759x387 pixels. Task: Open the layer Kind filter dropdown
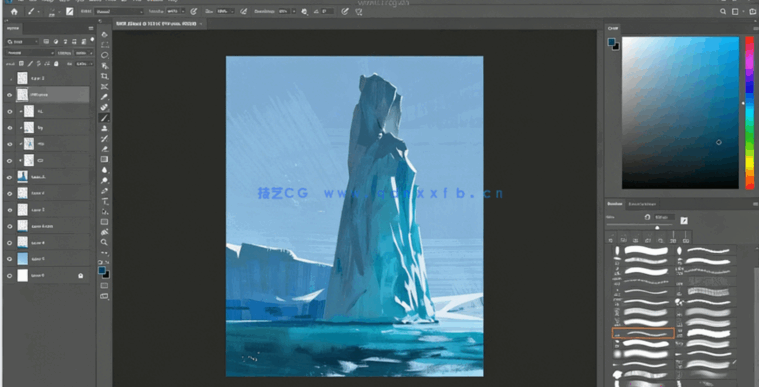point(22,42)
